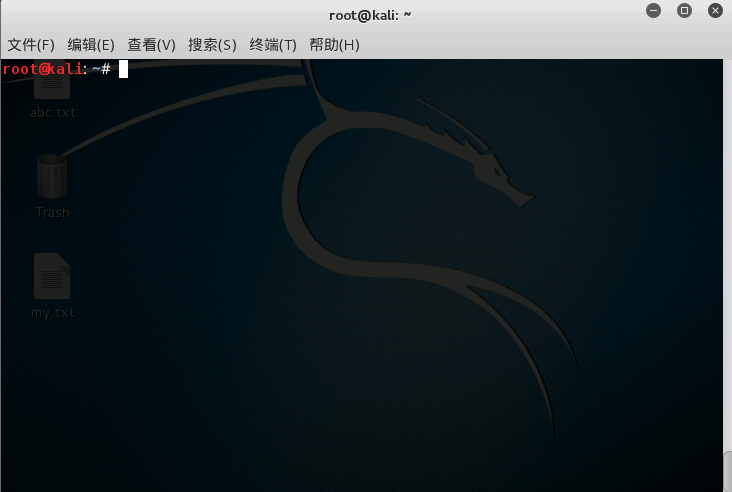Viewport: 732px width, 492px height.
Task: Select the my.txt document icon
Action: (x=52, y=276)
